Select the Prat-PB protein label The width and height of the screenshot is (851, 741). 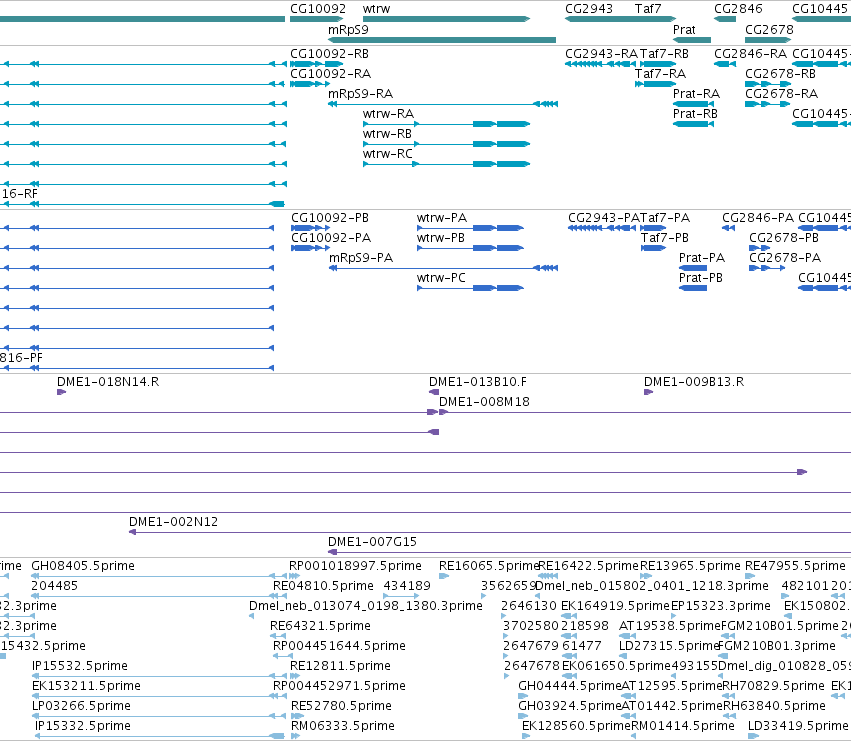point(701,278)
